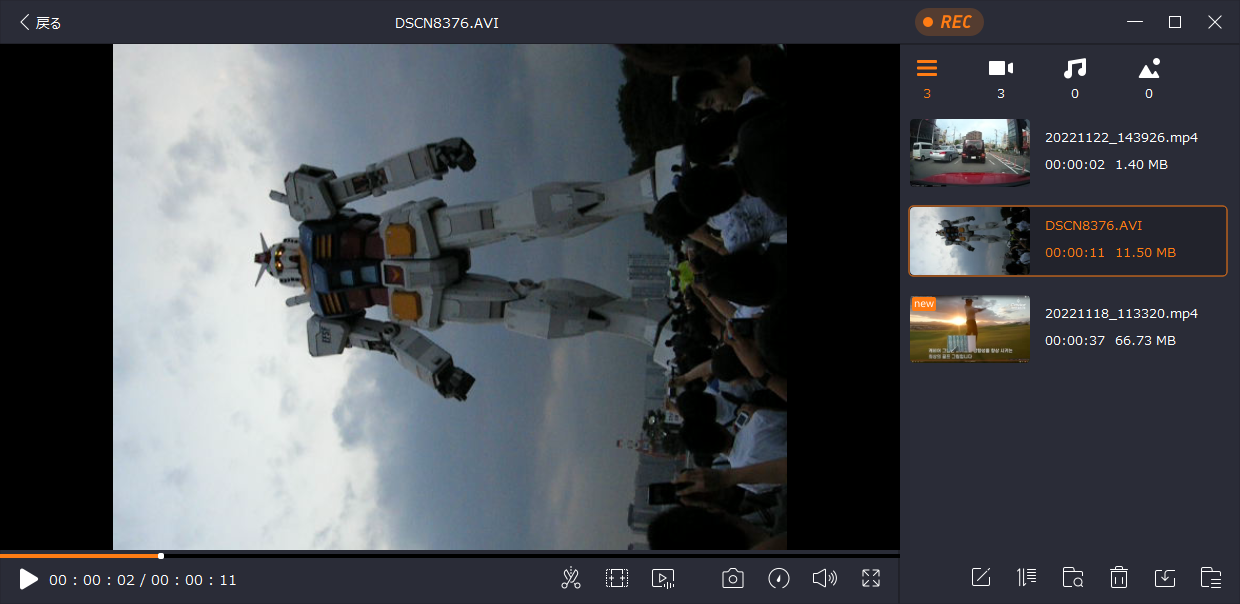This screenshot has width=1240, height=604.
Task: Switch to the images tab
Action: (x=1149, y=77)
